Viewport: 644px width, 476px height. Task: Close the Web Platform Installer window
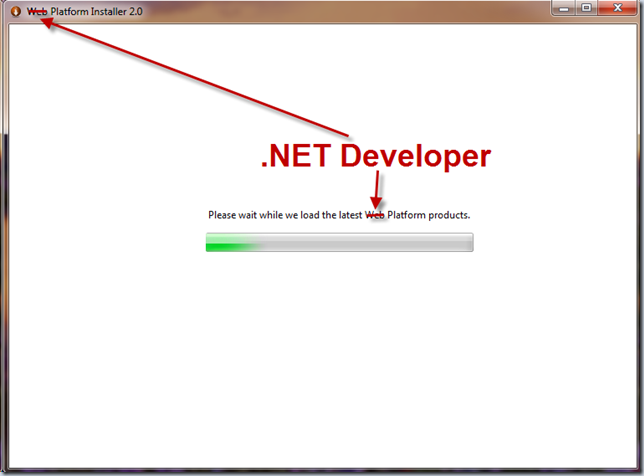tap(617, 8)
